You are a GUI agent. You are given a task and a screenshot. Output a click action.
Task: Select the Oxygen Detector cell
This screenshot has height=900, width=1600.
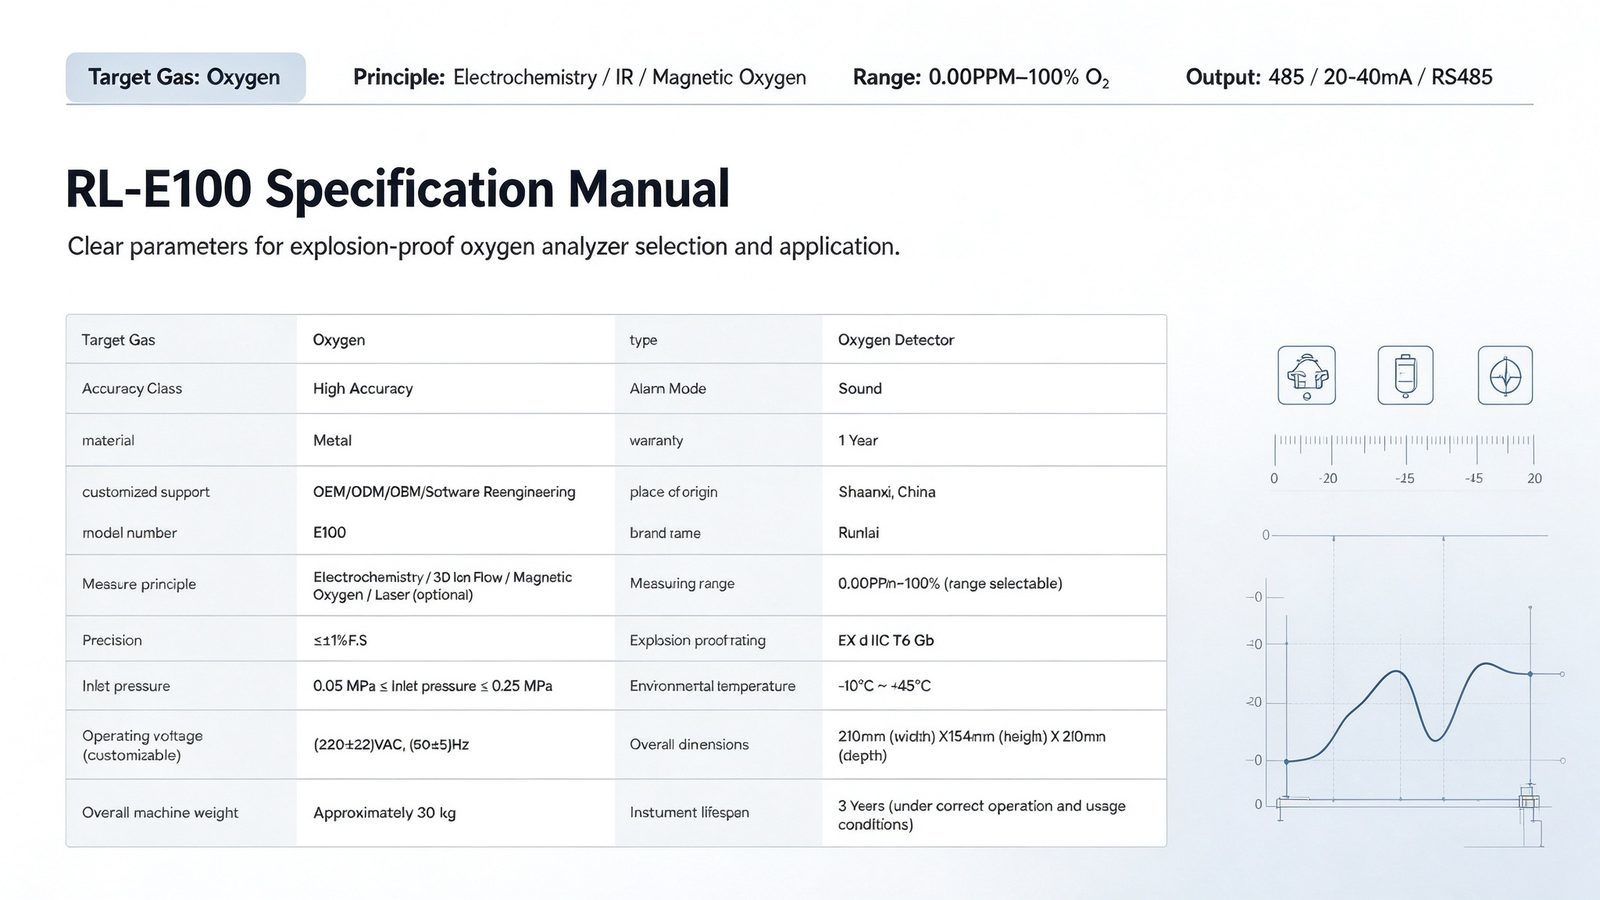point(896,340)
